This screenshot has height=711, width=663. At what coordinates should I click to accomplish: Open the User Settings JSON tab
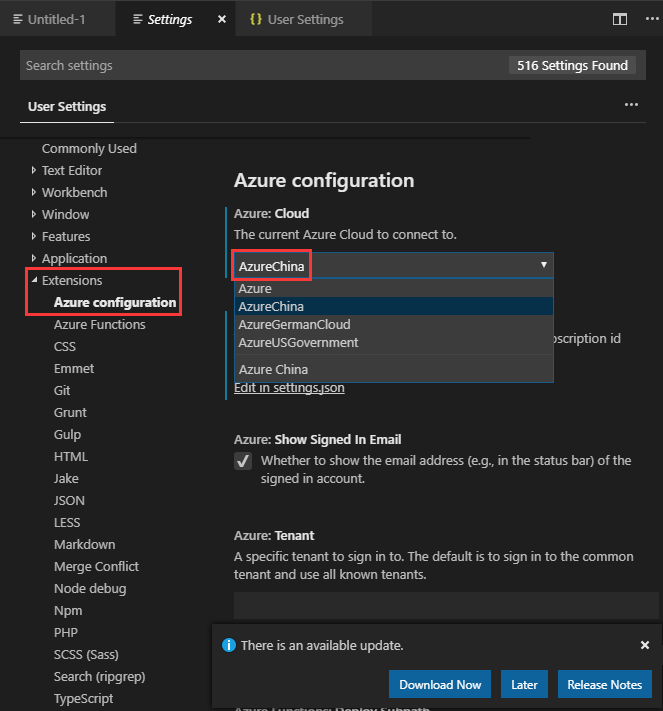(x=304, y=19)
